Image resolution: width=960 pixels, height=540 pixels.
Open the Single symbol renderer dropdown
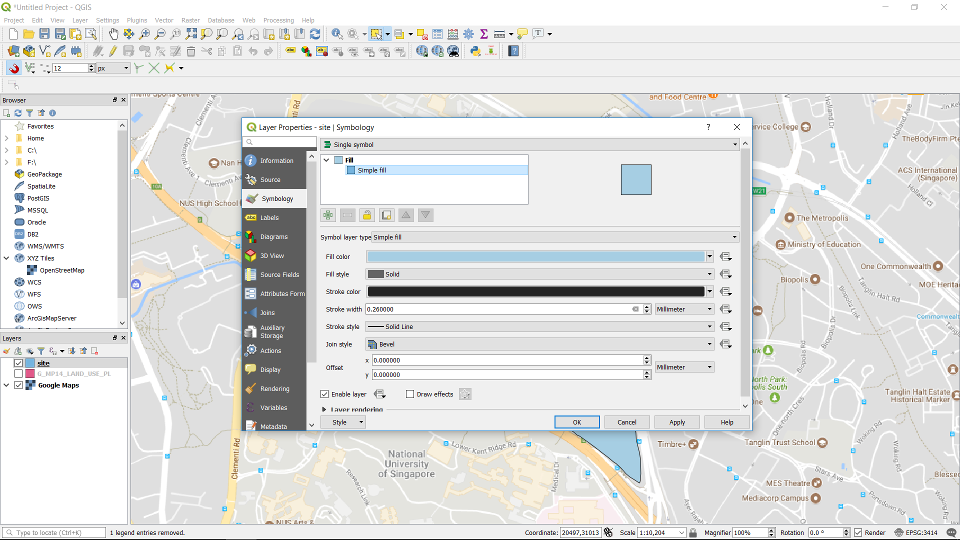(529, 145)
